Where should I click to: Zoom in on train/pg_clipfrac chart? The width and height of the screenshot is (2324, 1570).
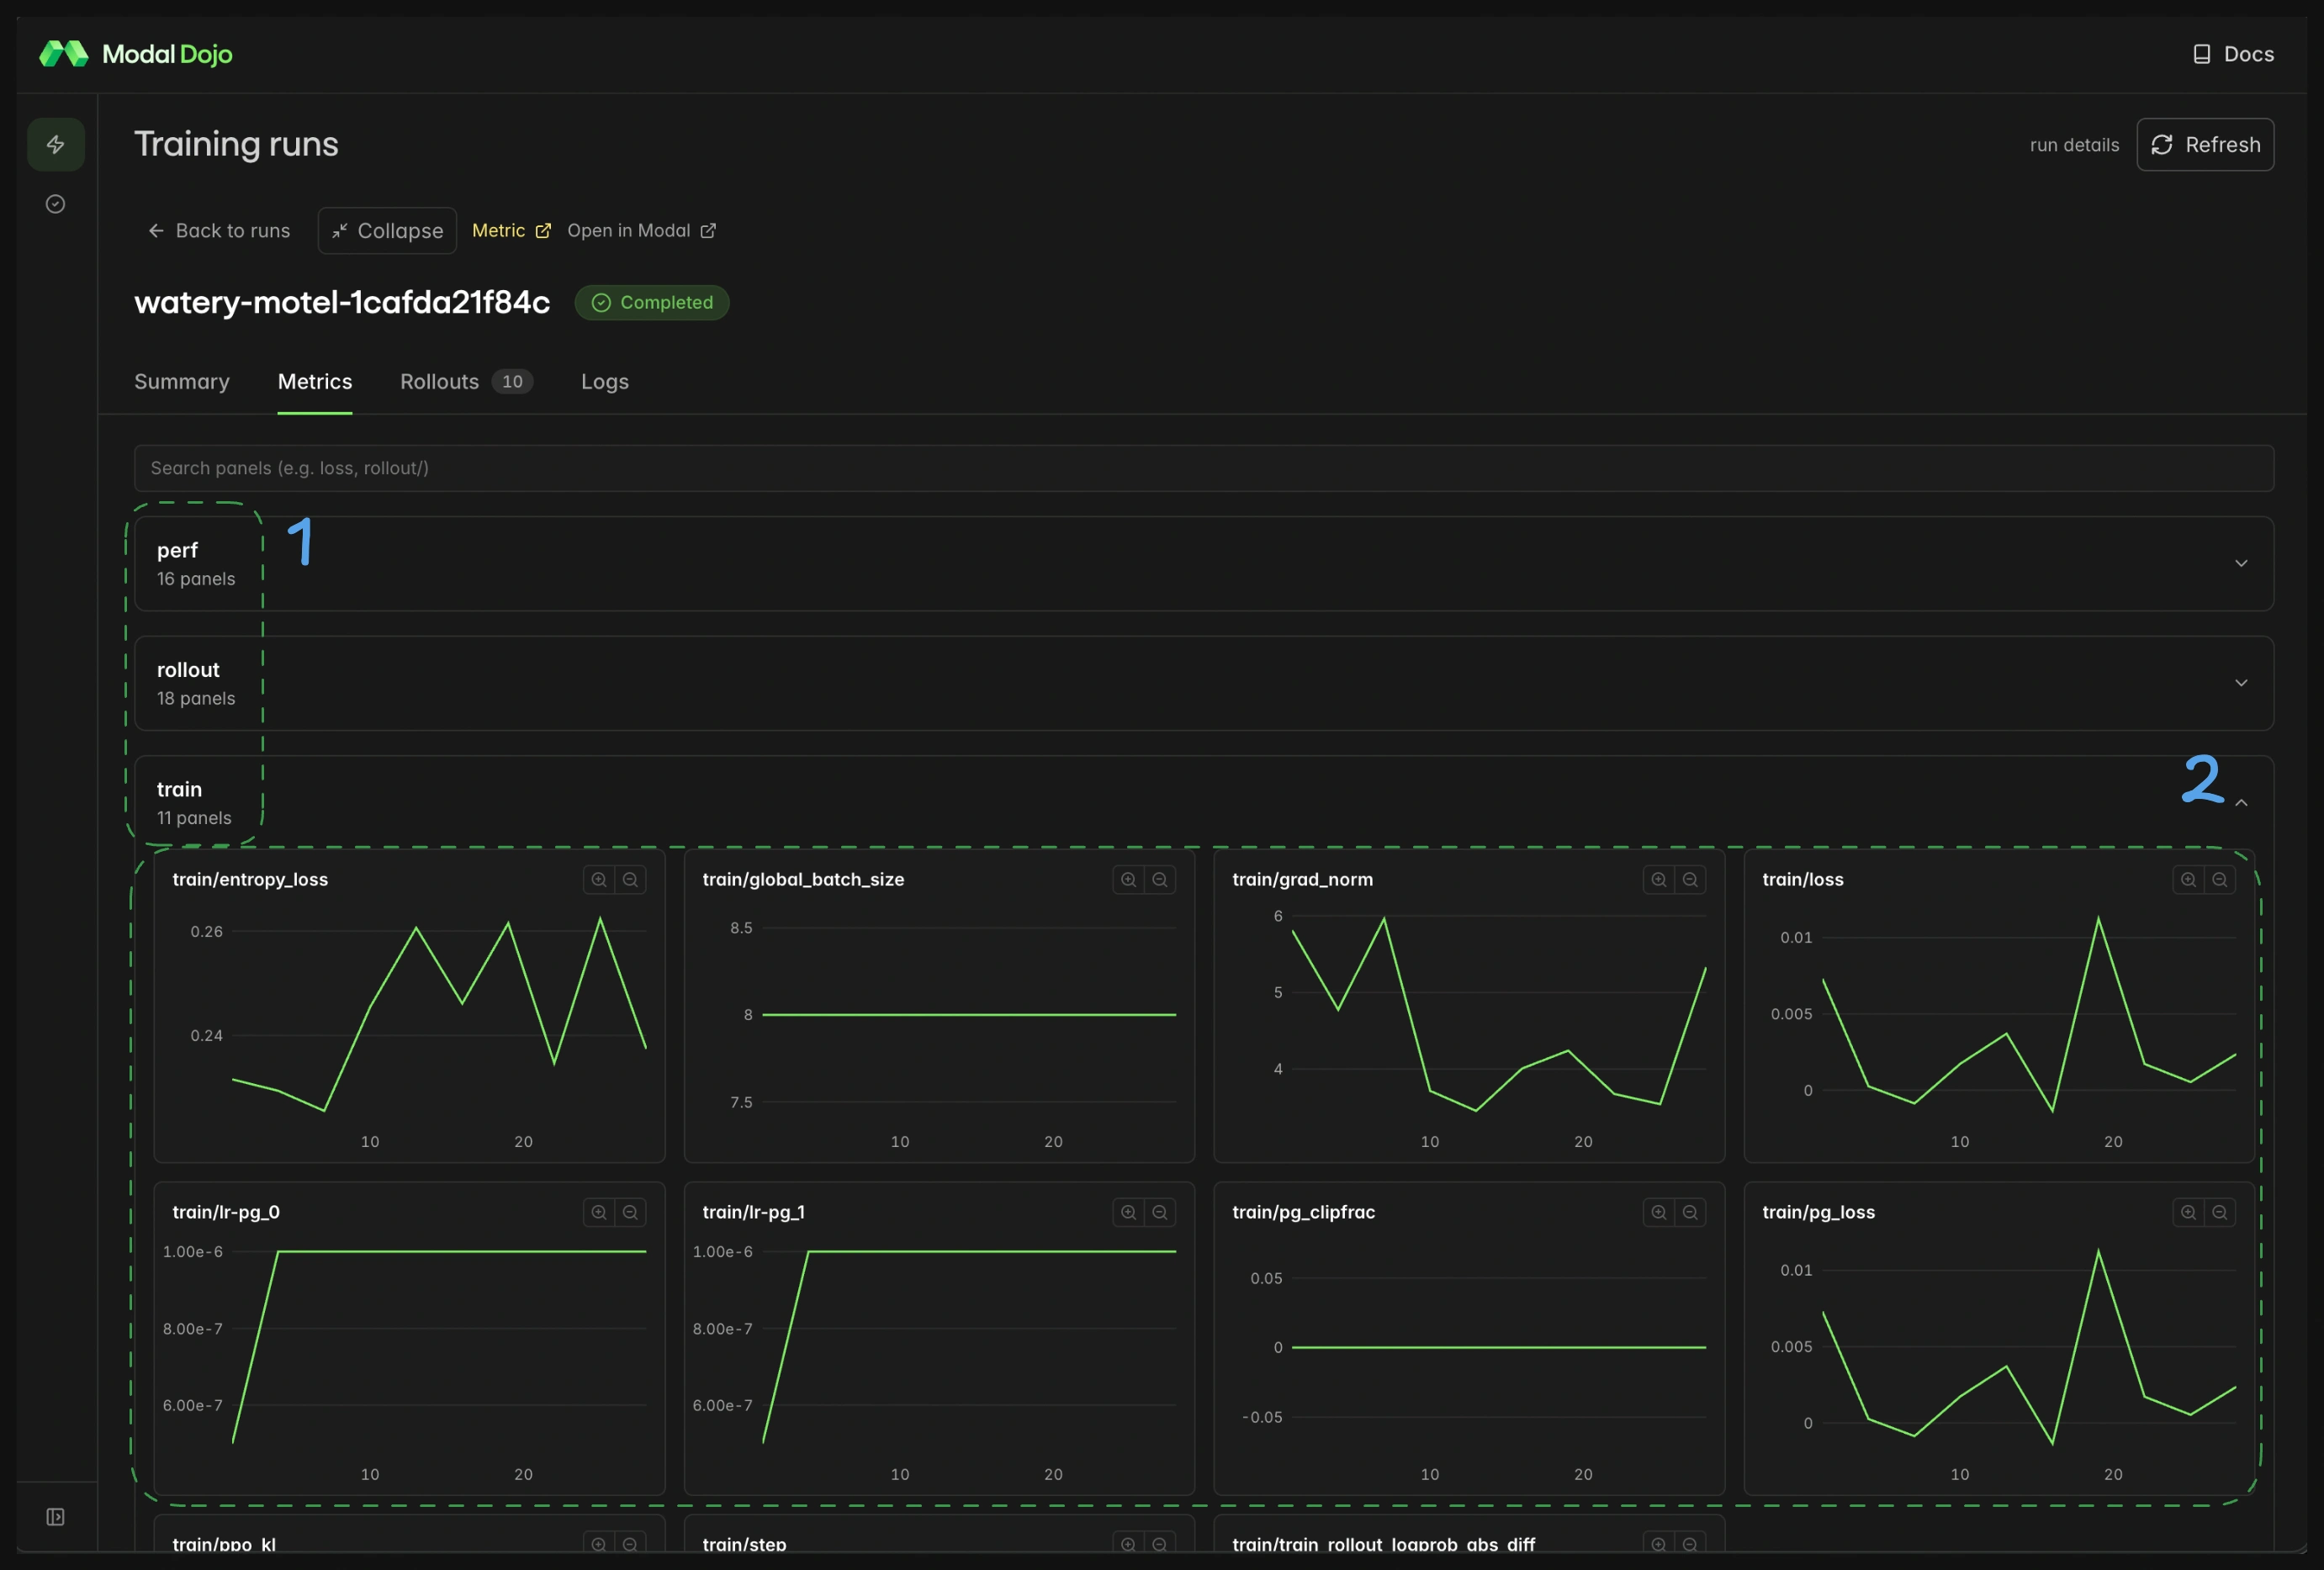tap(1659, 1212)
